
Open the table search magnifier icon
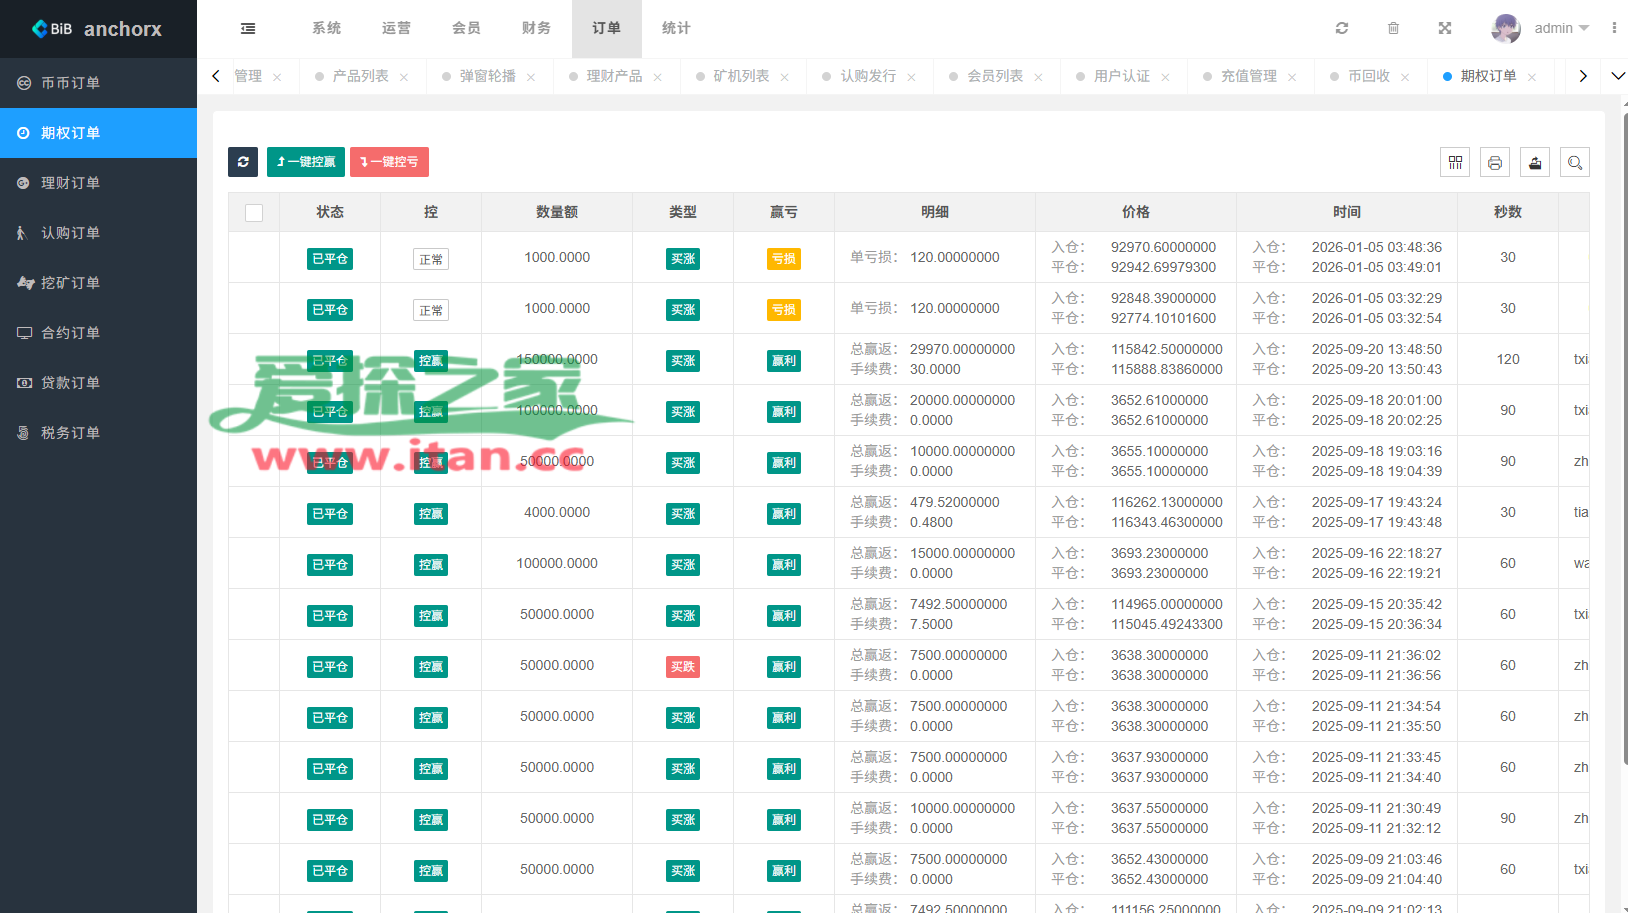click(1575, 163)
